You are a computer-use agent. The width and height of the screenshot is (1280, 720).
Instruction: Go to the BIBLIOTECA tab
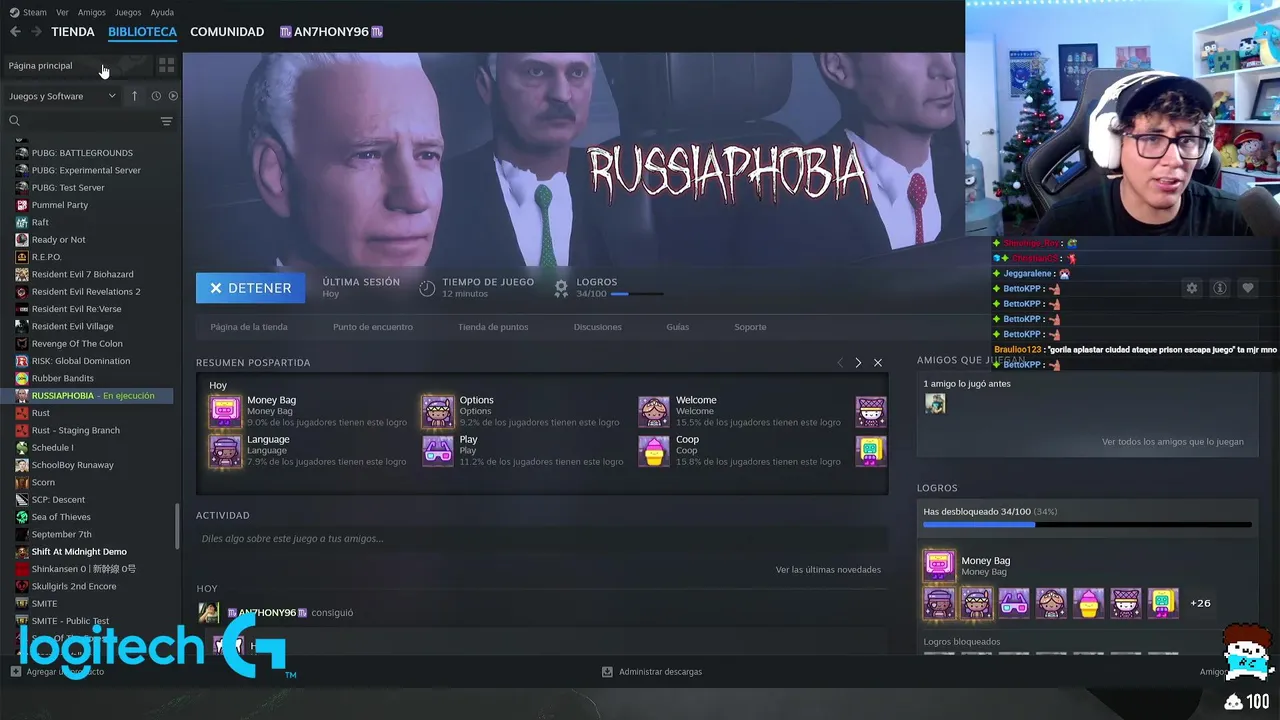click(142, 32)
